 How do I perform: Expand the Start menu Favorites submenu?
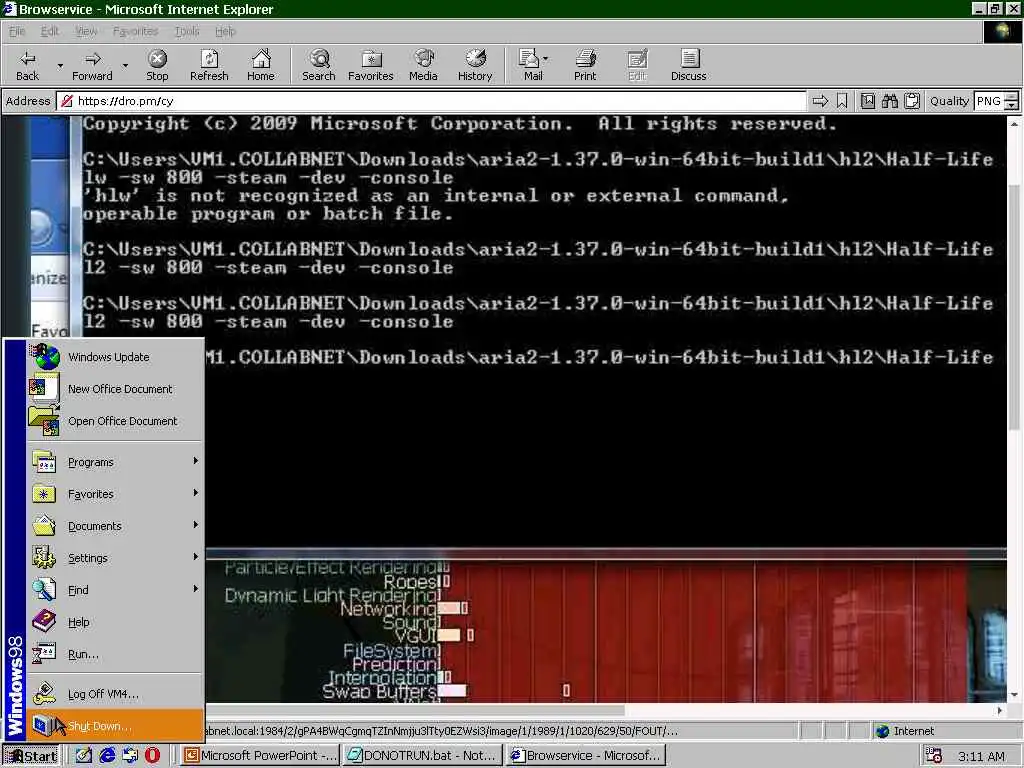click(116, 494)
